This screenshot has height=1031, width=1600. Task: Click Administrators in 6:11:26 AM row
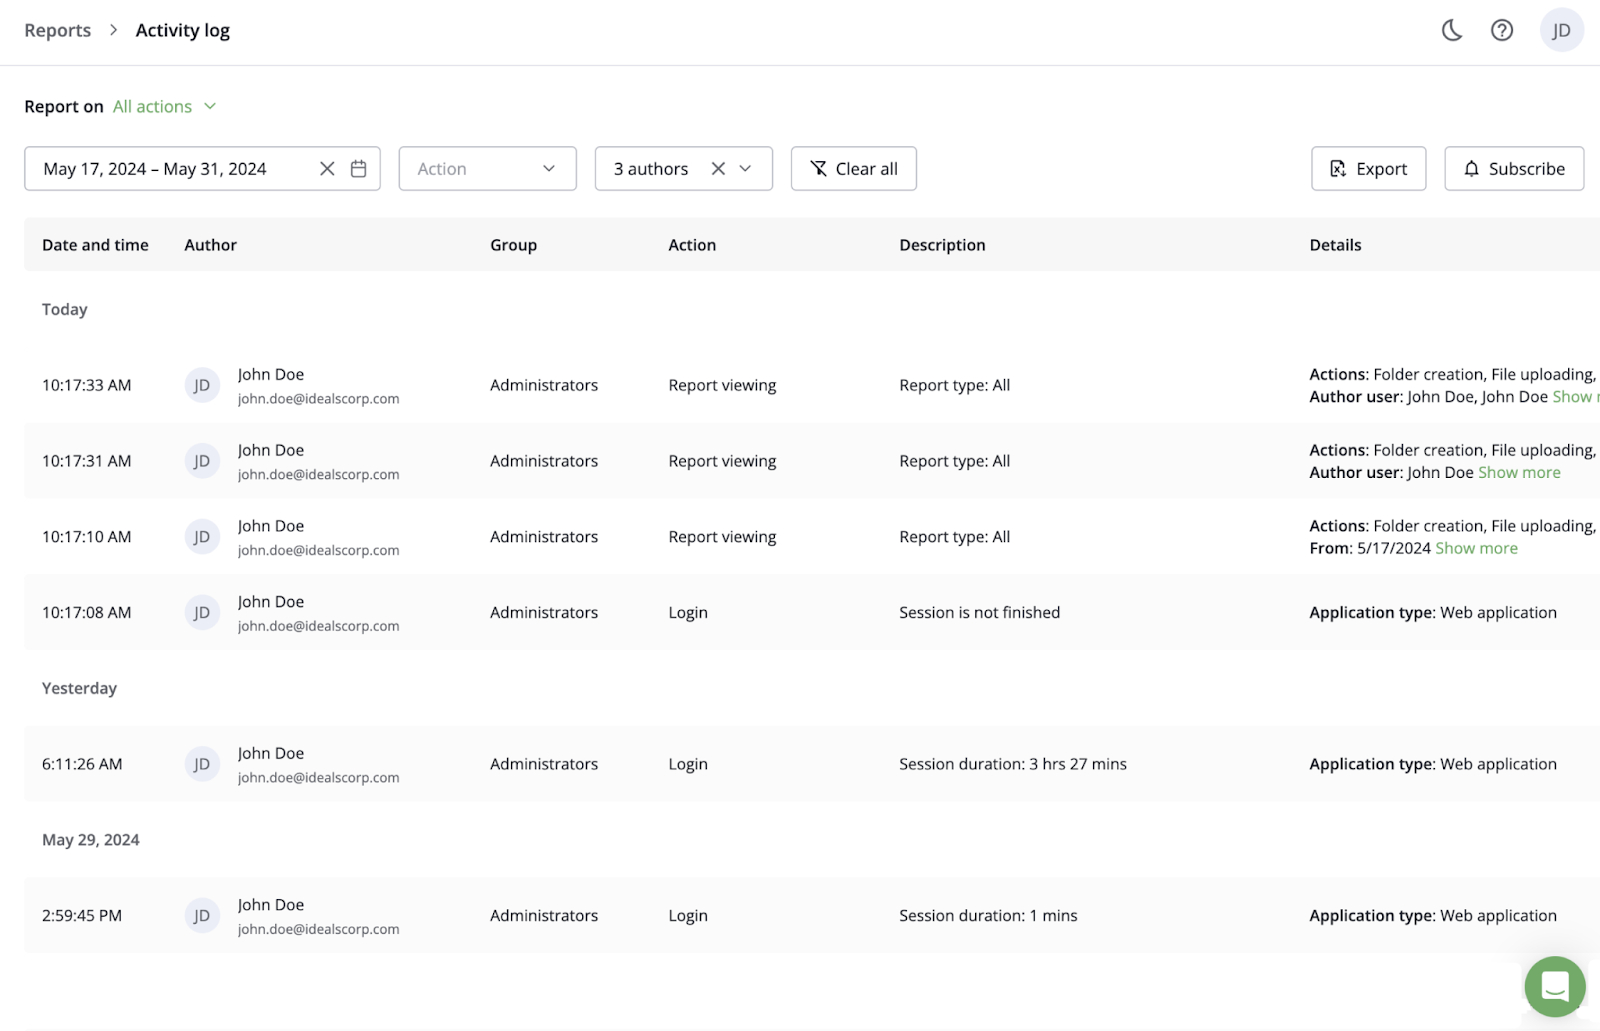(544, 764)
